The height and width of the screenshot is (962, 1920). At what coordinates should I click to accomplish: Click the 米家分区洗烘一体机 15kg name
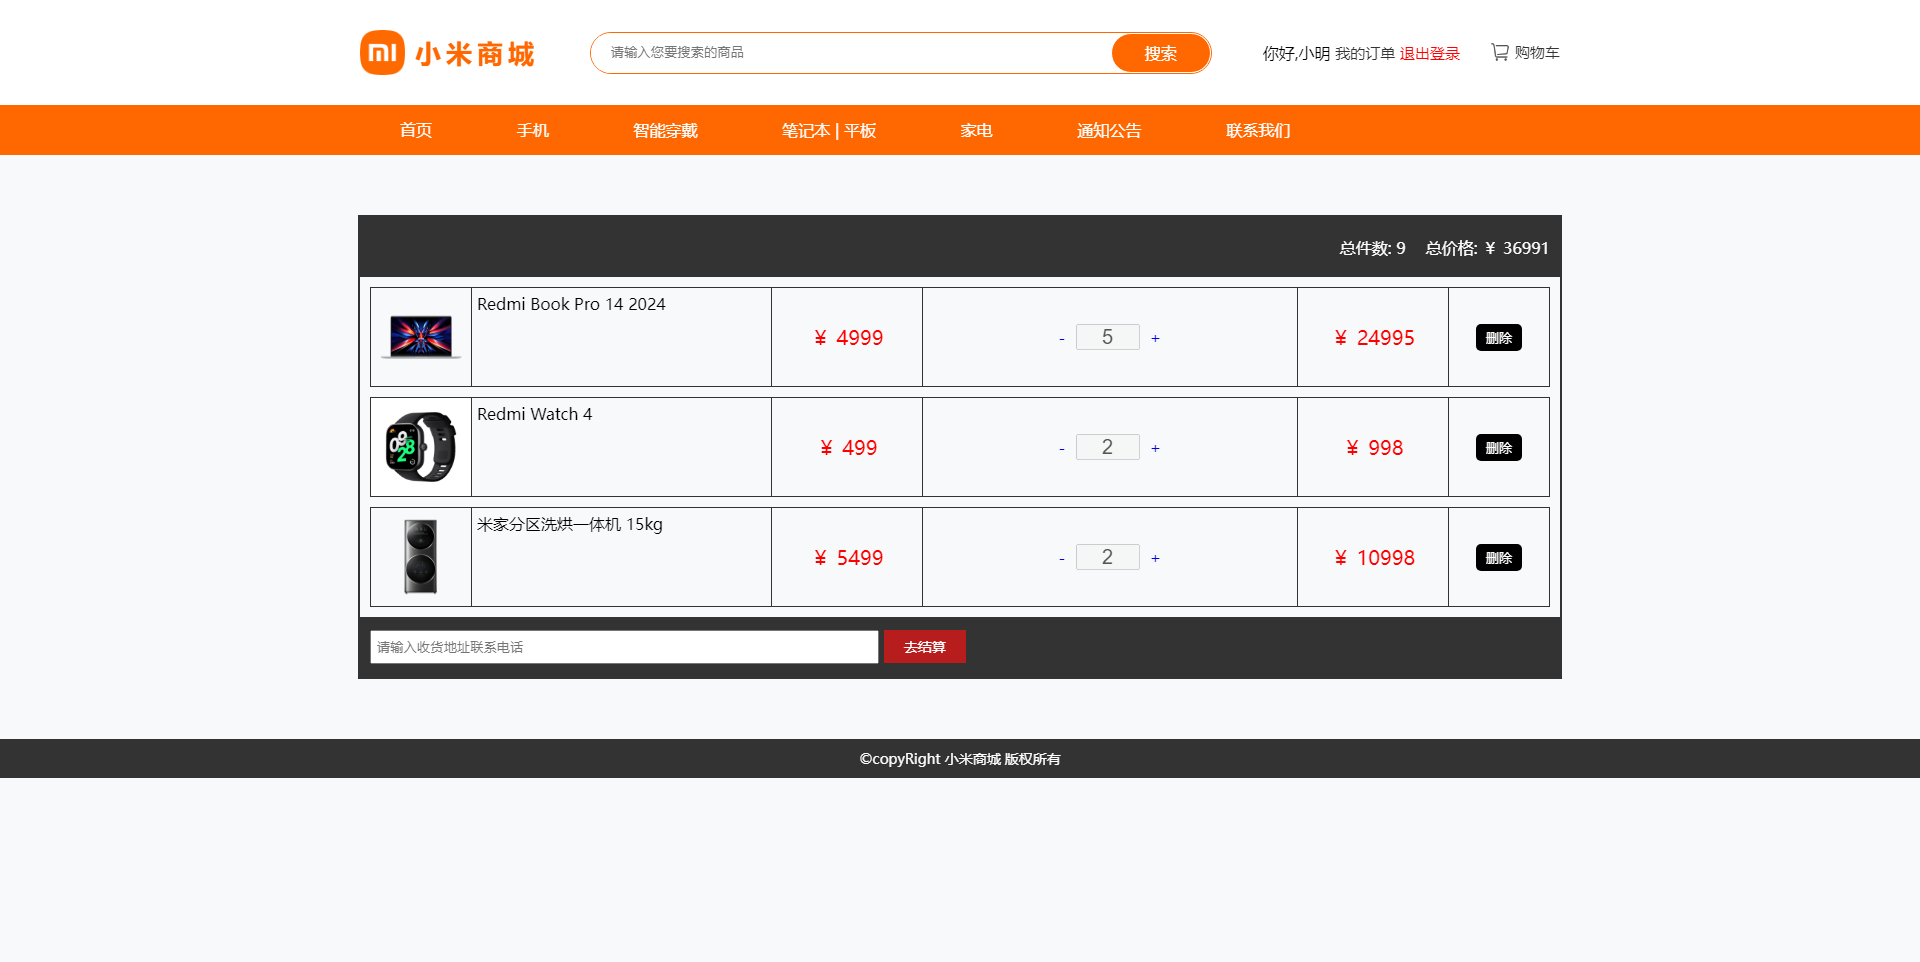click(x=570, y=524)
